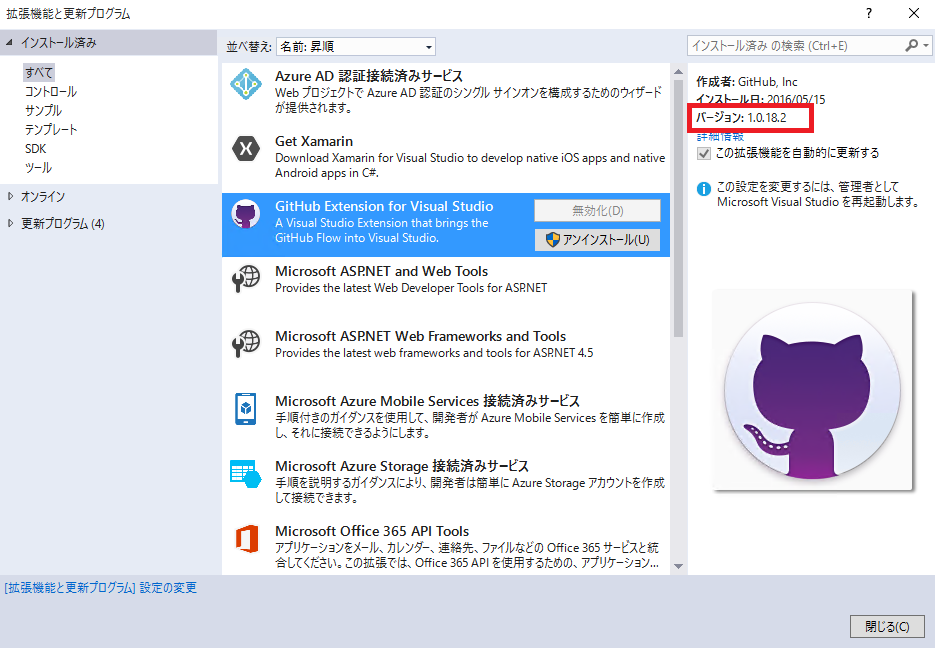This screenshot has width=935, height=648.
Task: Select the サンプル category
Action: tap(43, 110)
